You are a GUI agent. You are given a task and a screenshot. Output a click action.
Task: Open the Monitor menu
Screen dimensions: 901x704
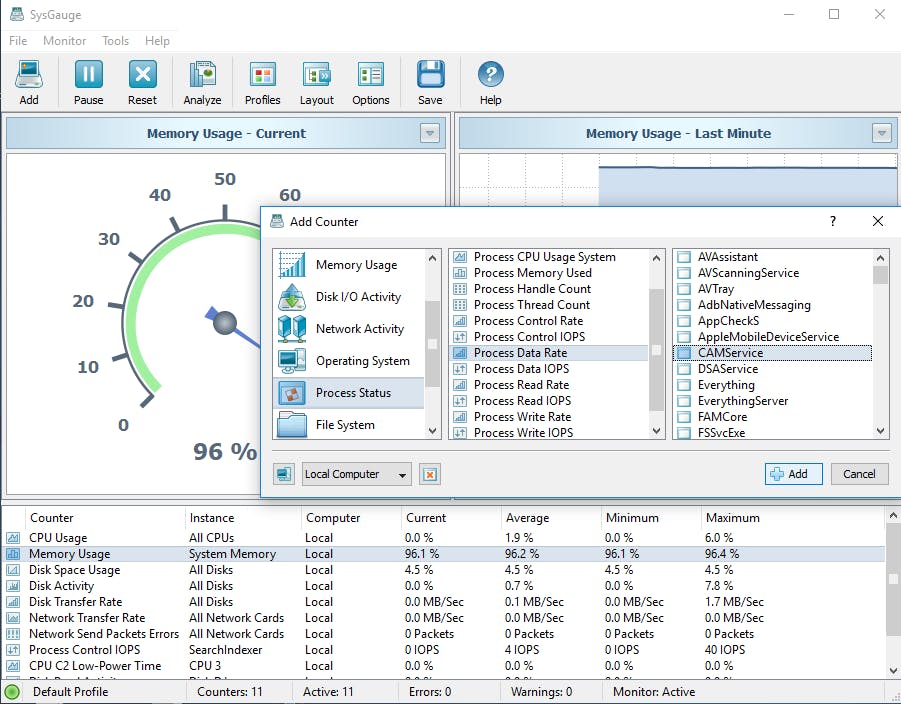[64, 41]
